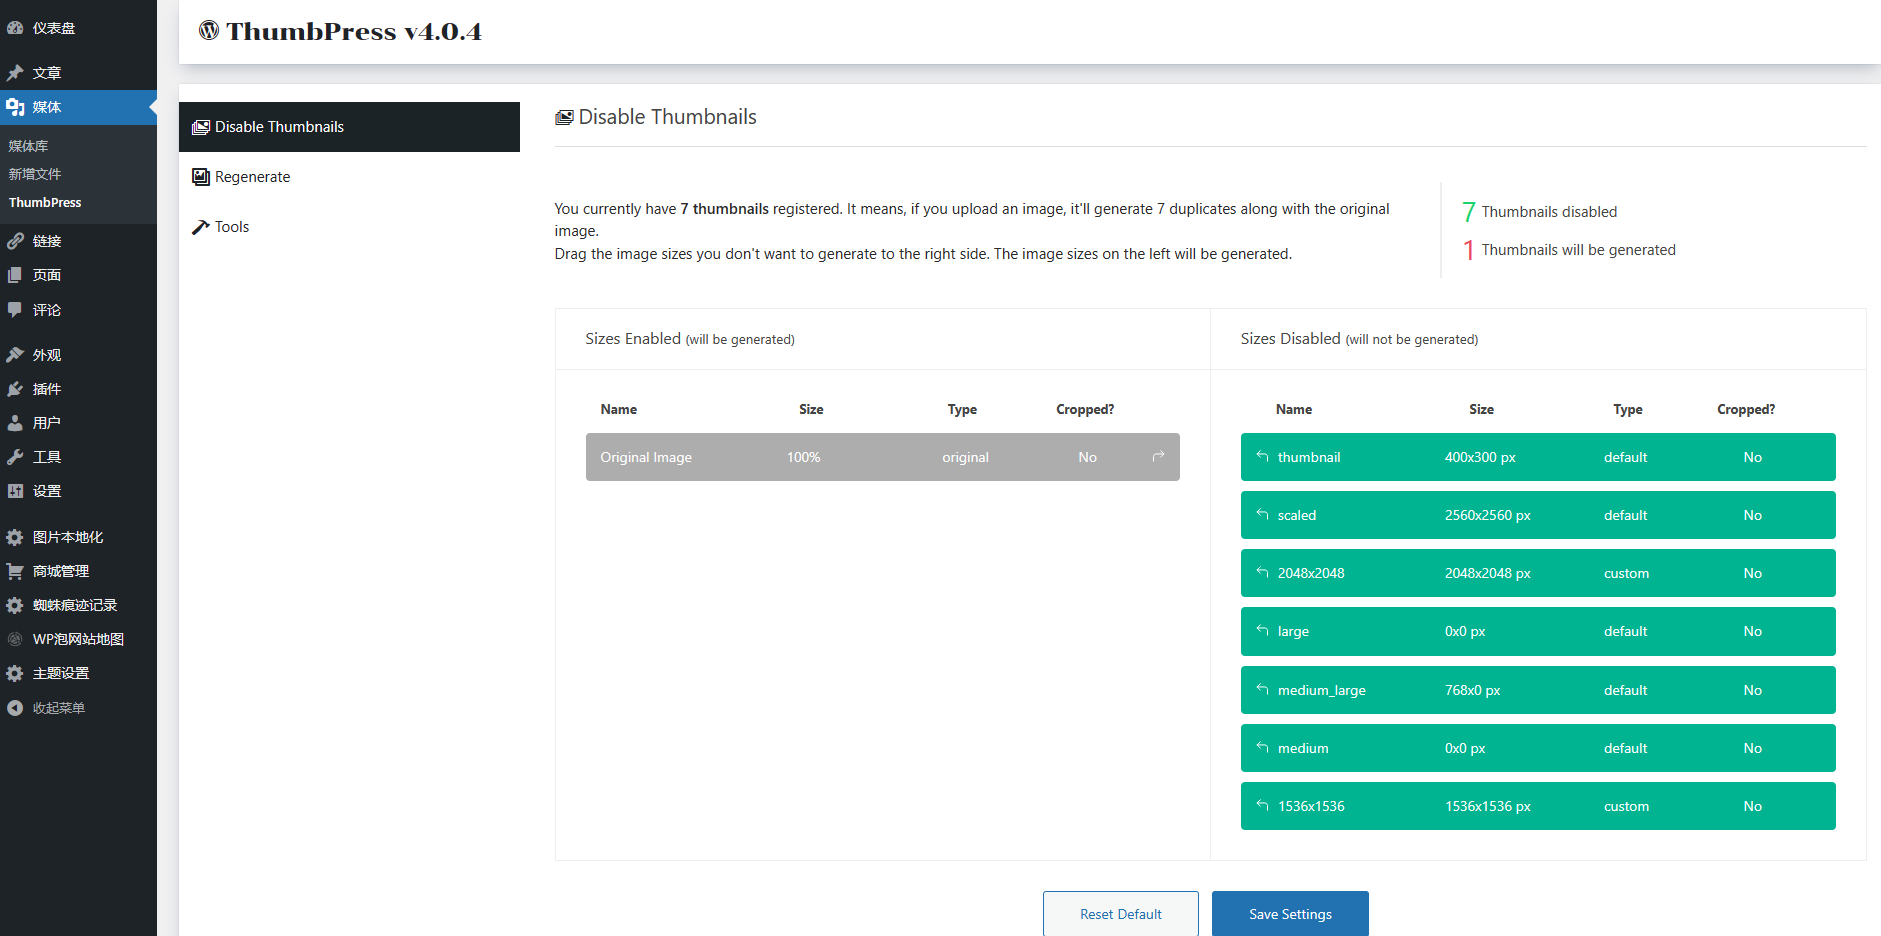The height and width of the screenshot is (936, 1881).
Task: Collapse the sidebar with 收起菜单
Action: pos(58,708)
